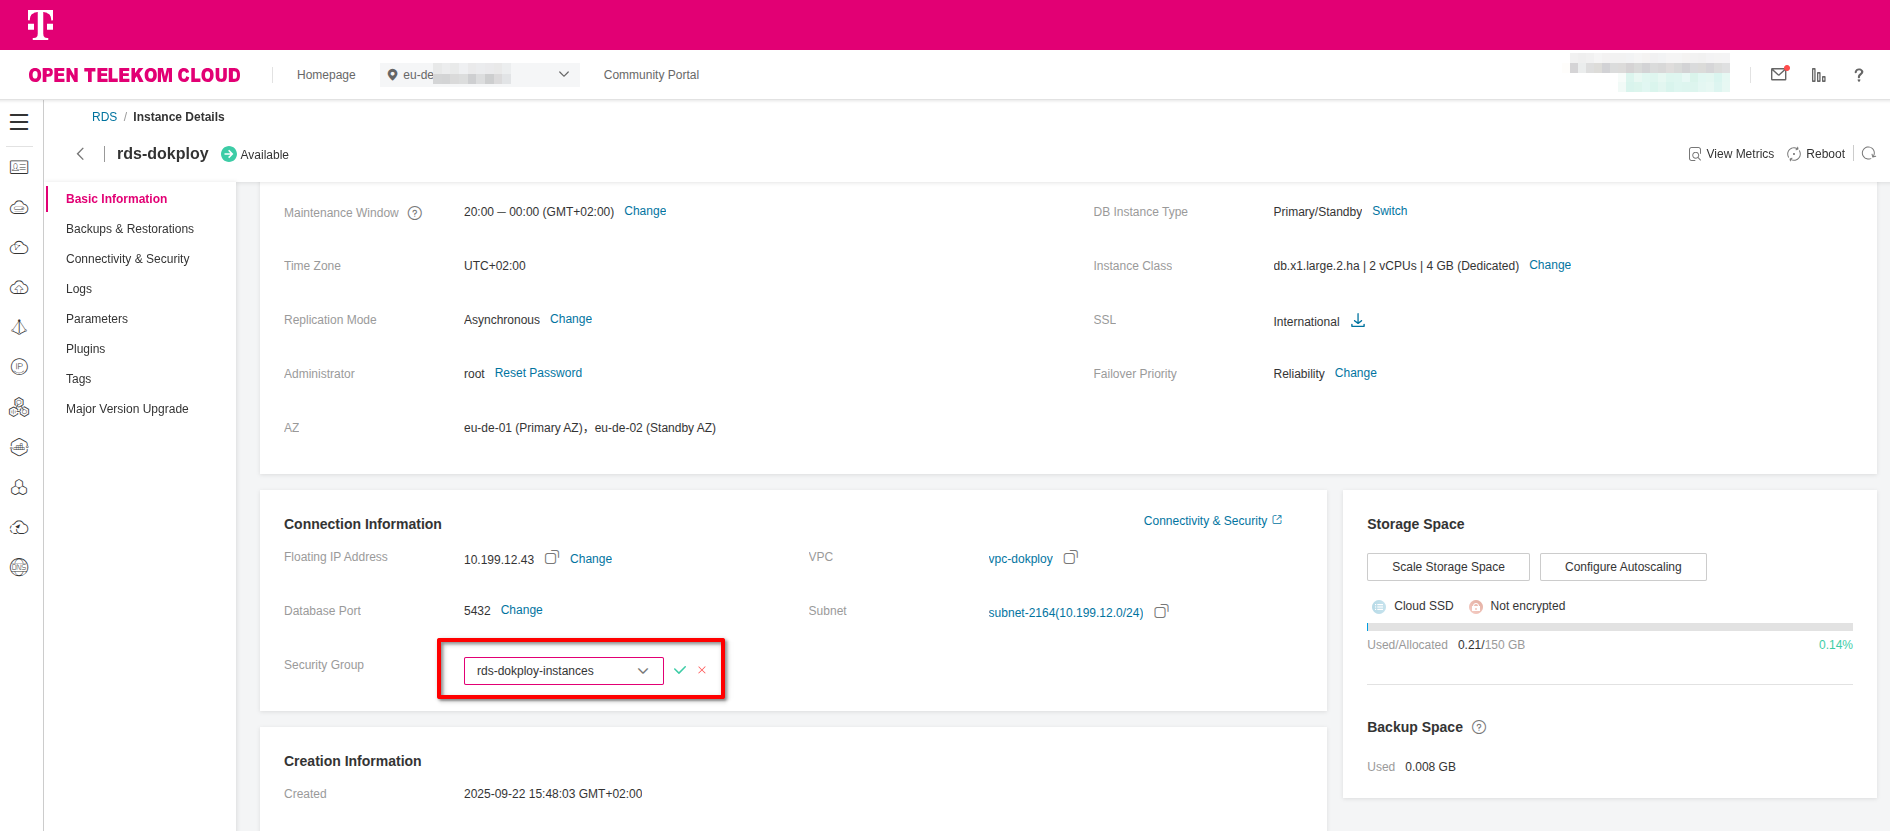Image resolution: width=1890 pixels, height=831 pixels.
Task: Open the eu-de region selector
Action: (479, 75)
